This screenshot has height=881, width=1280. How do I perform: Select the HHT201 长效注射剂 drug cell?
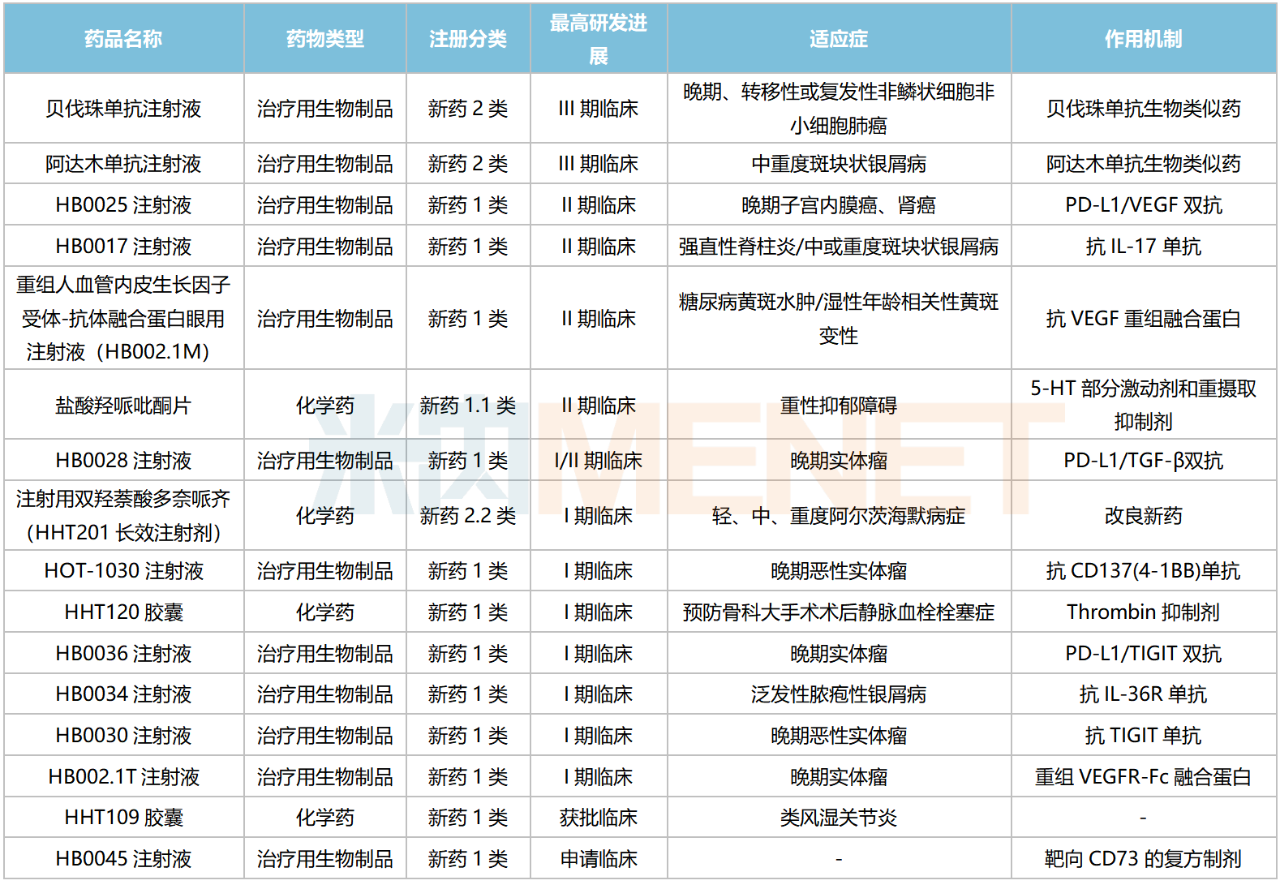[124, 516]
